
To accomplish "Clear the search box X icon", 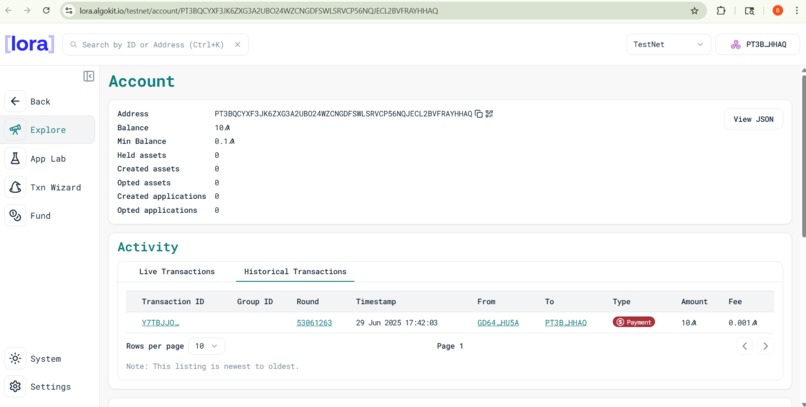I will point(237,45).
